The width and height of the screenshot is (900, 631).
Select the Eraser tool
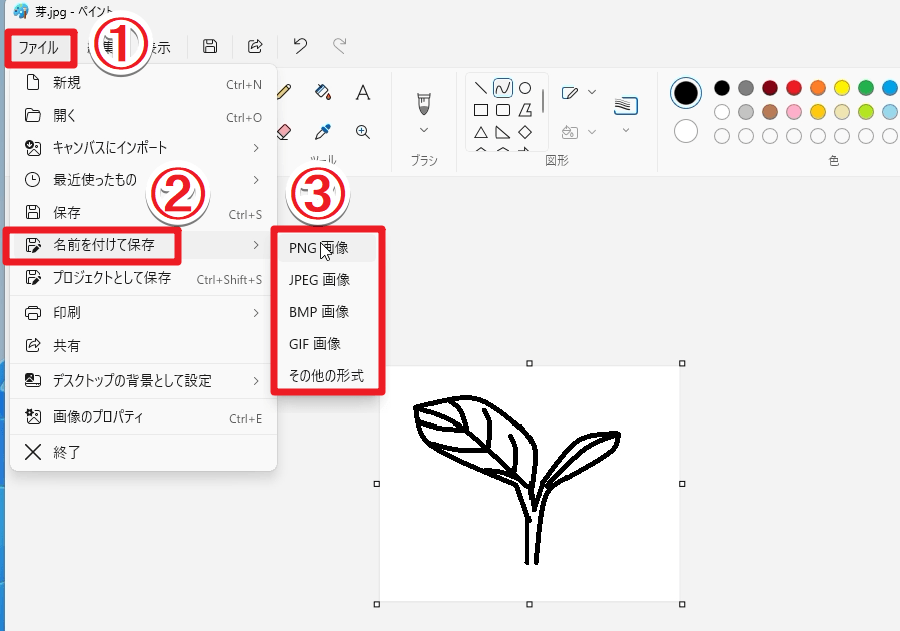pos(284,132)
